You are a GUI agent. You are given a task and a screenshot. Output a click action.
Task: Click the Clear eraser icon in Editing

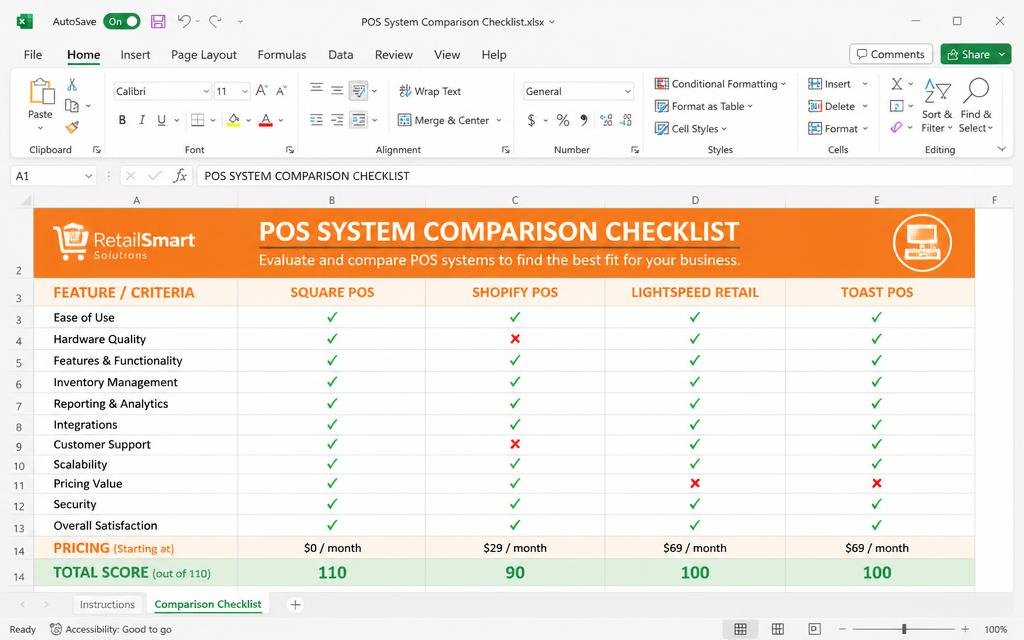[x=897, y=127]
